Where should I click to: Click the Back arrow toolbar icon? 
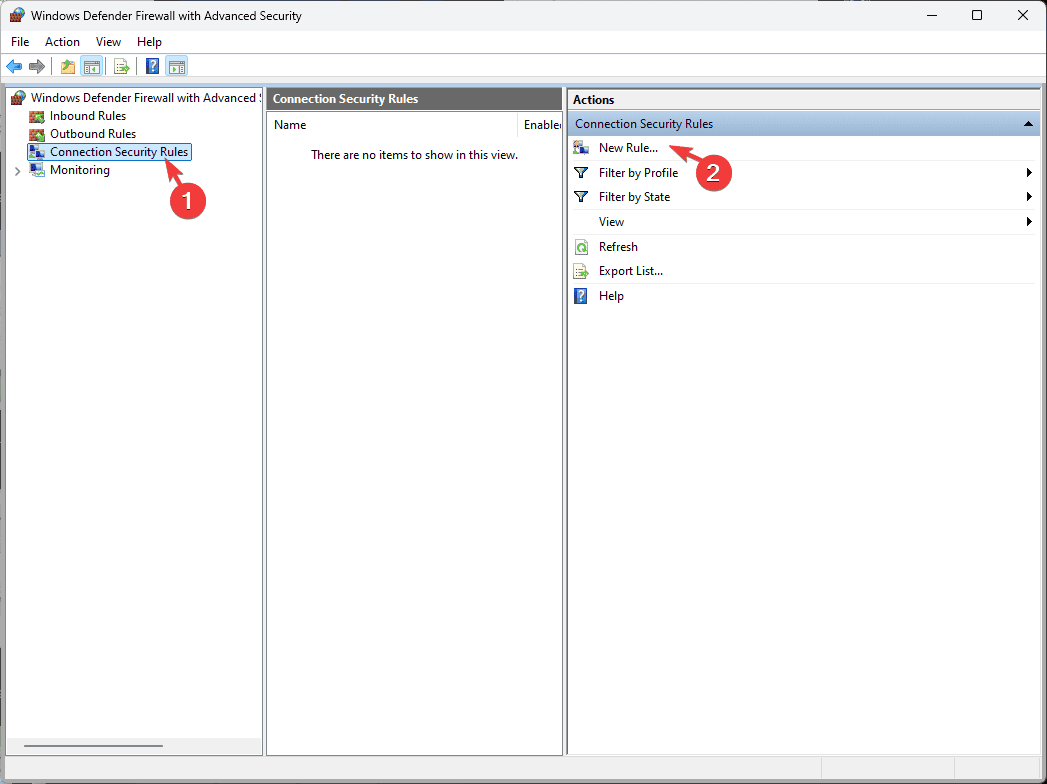pyautogui.click(x=14, y=66)
